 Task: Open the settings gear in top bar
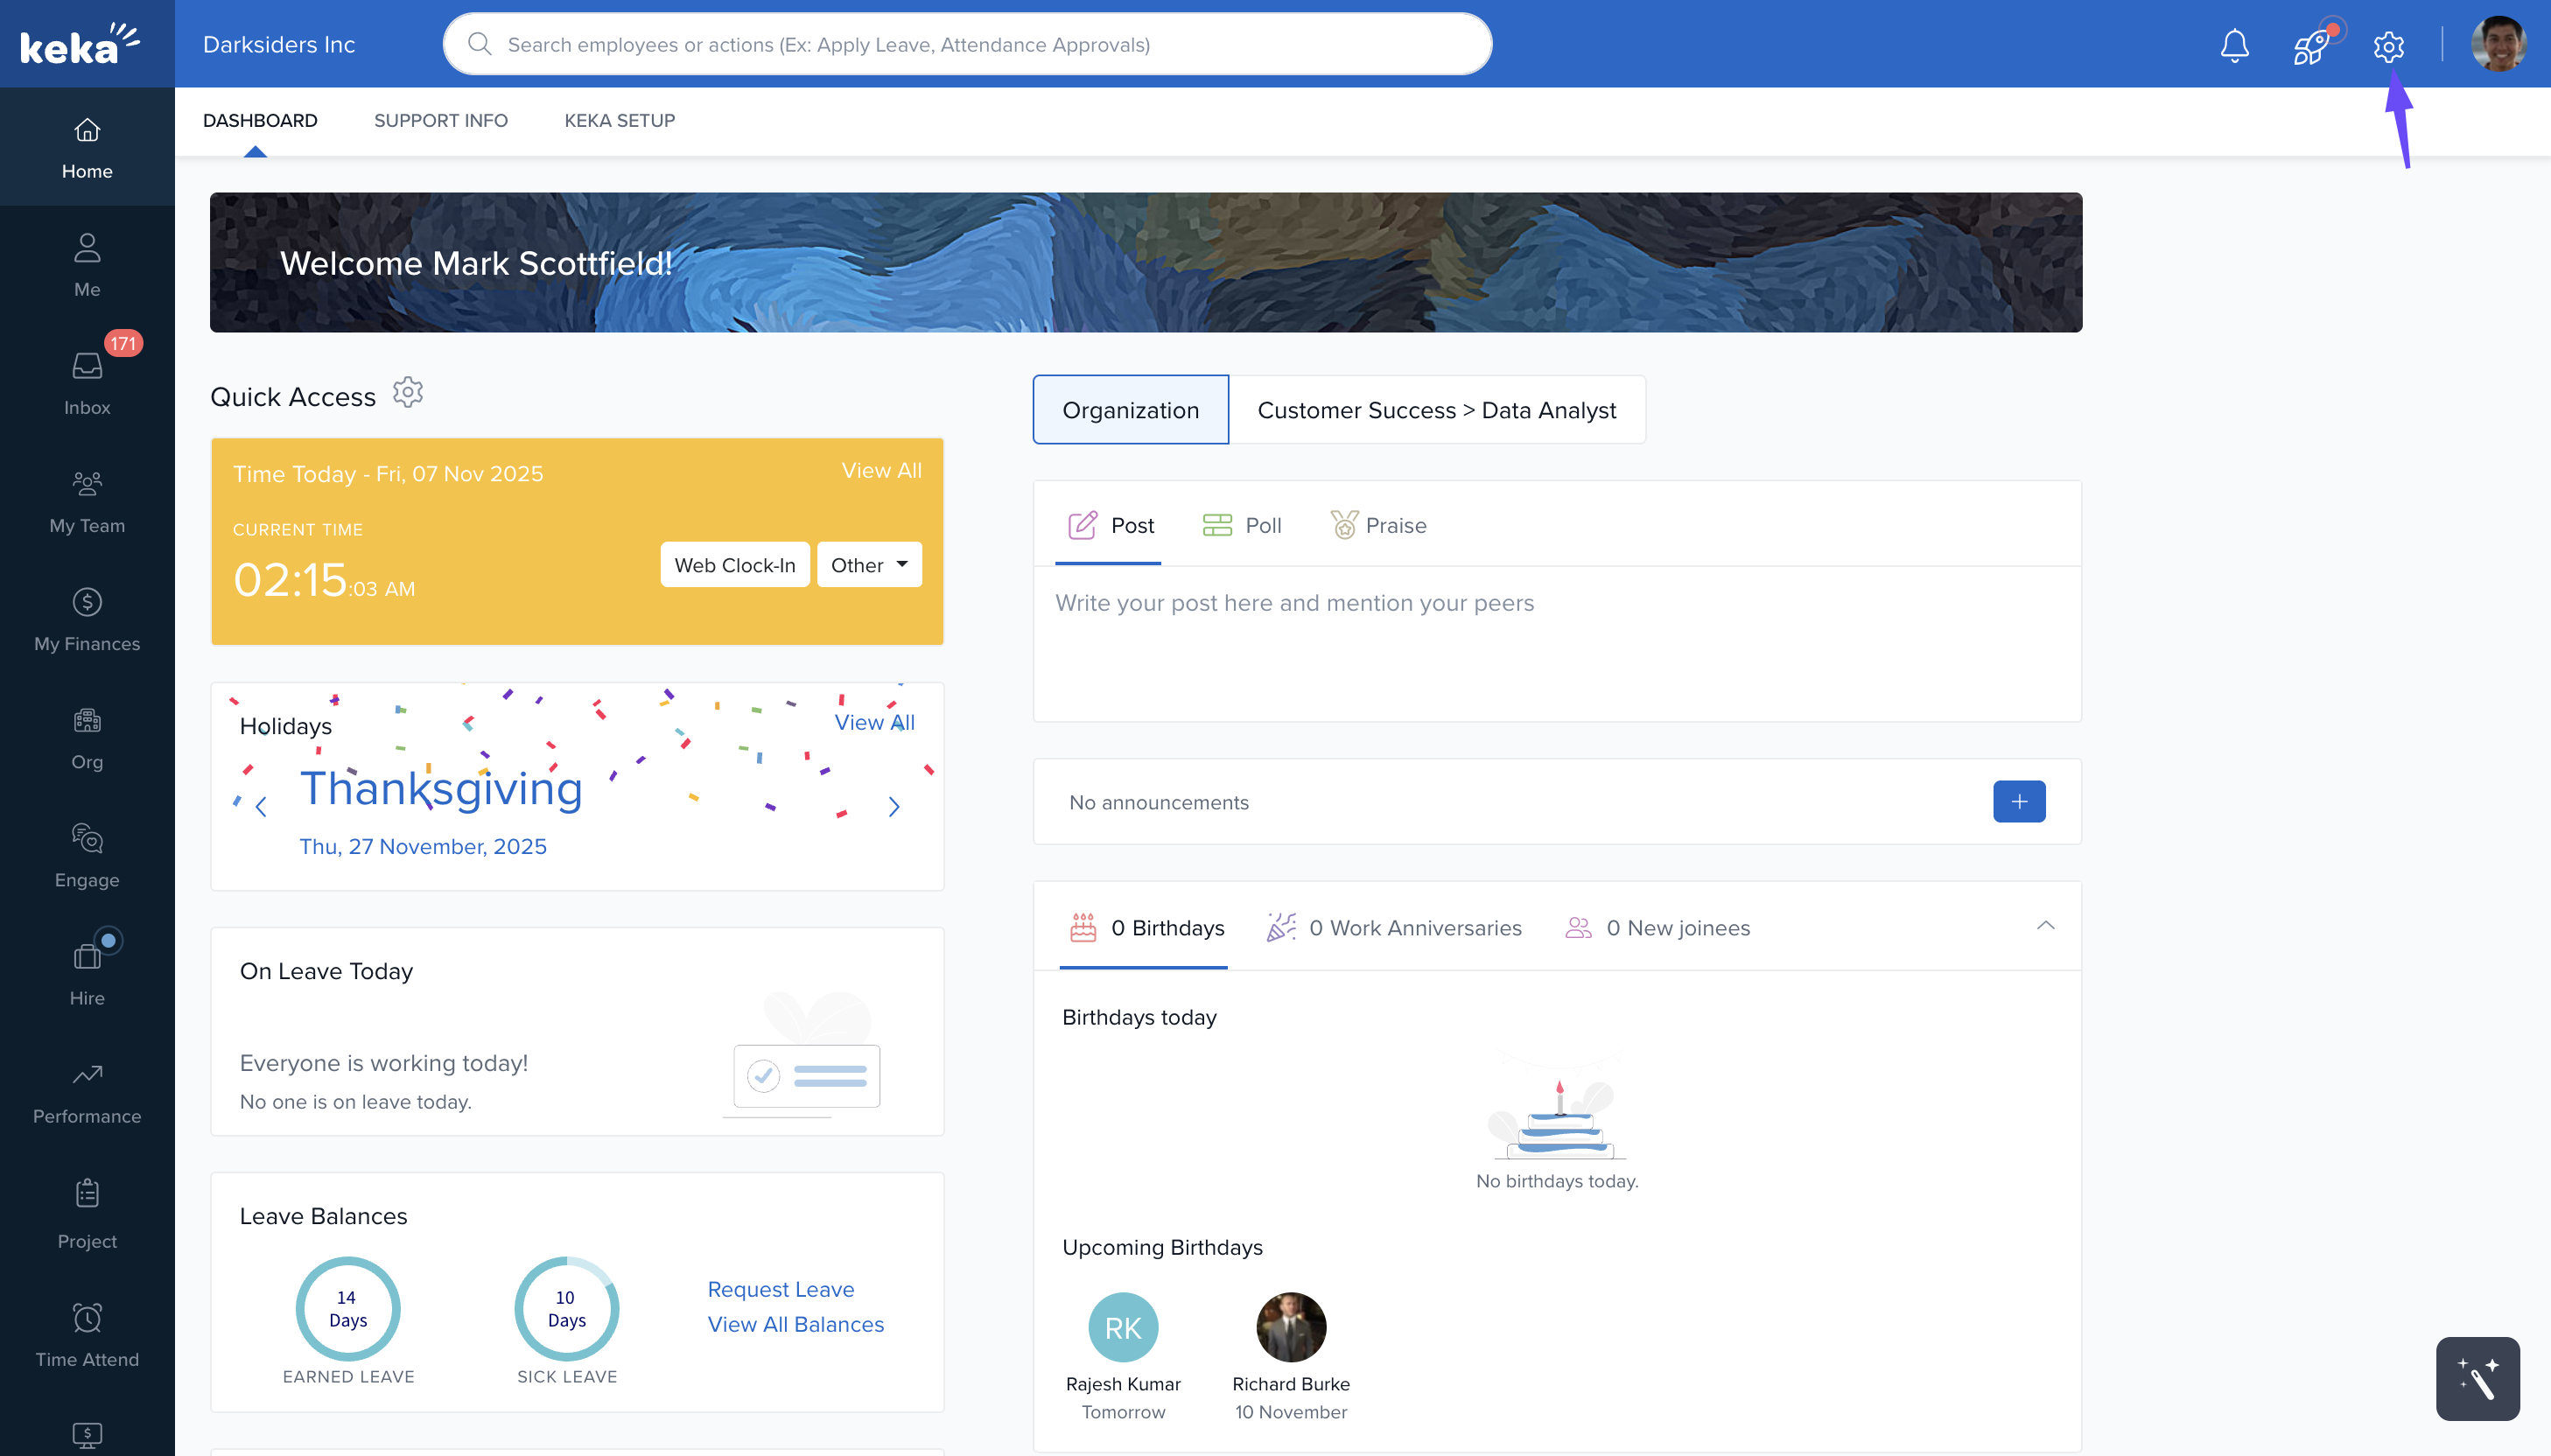[x=2388, y=46]
